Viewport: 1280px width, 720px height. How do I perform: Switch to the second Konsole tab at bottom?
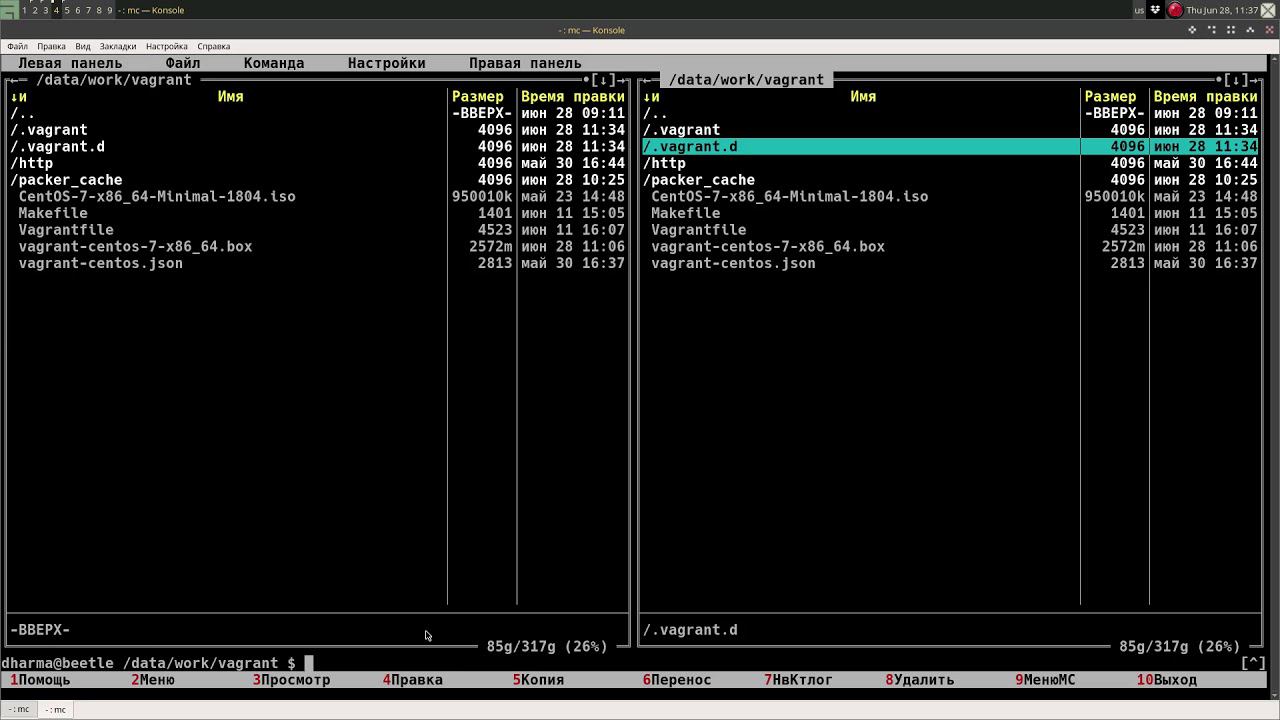pos(55,710)
